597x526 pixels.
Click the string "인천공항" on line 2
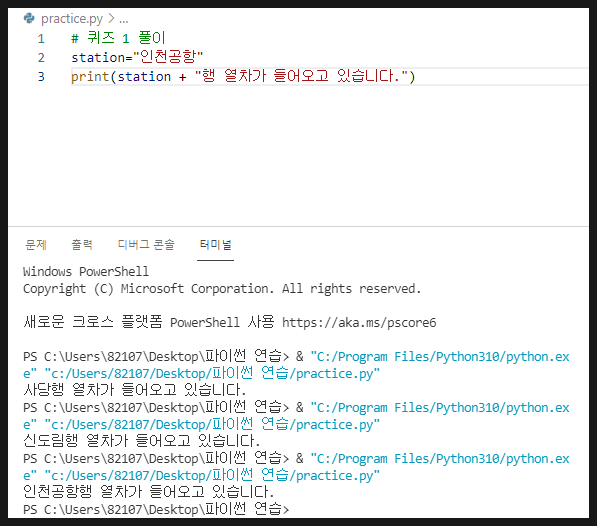[x=168, y=57]
